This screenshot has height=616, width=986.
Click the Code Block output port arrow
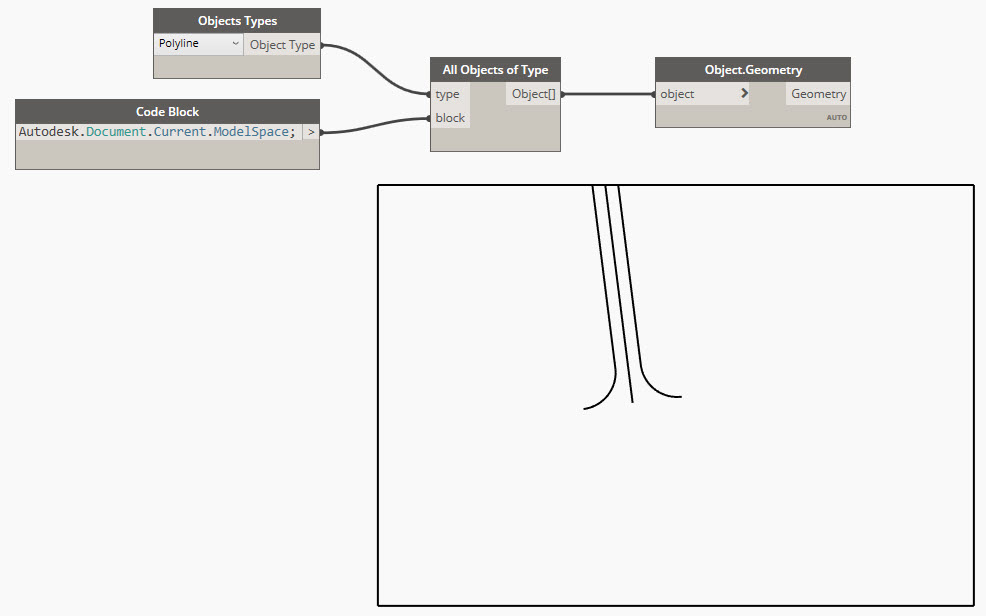[x=311, y=132]
